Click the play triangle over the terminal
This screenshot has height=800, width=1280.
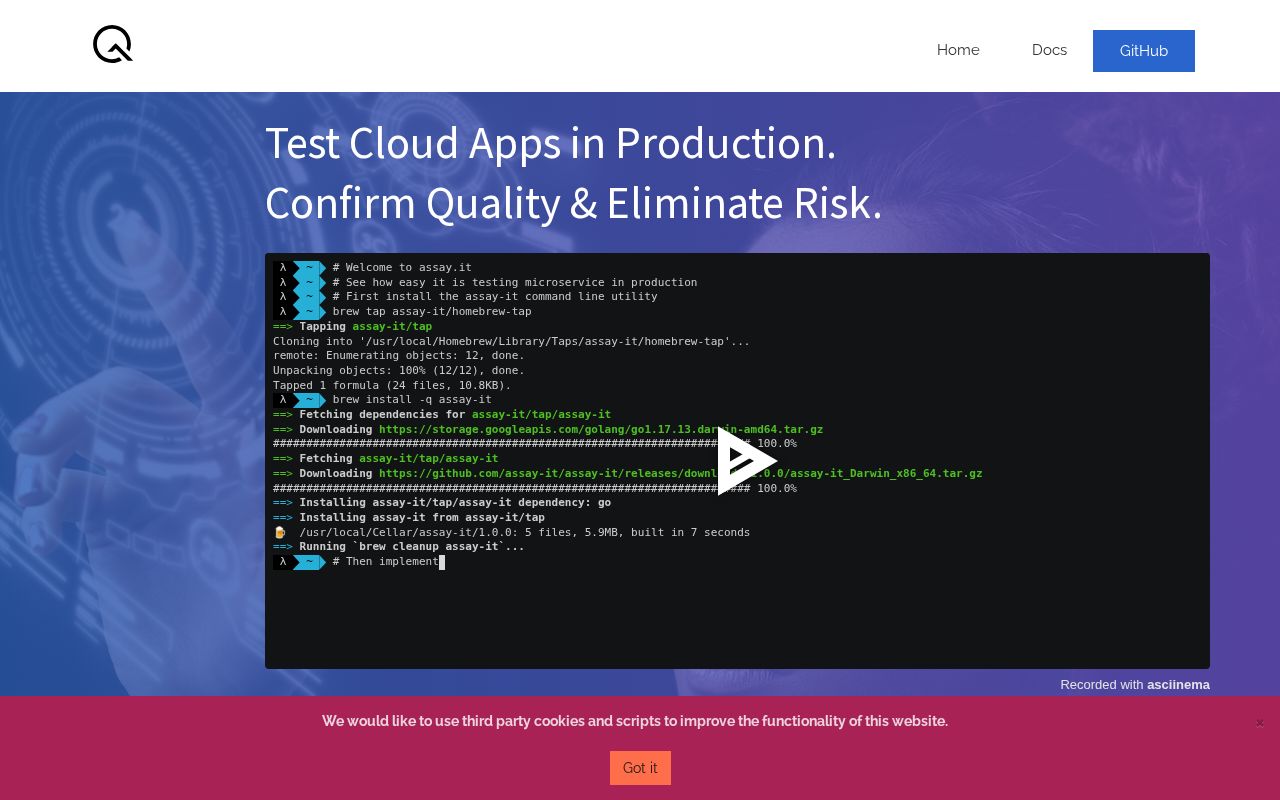point(746,461)
